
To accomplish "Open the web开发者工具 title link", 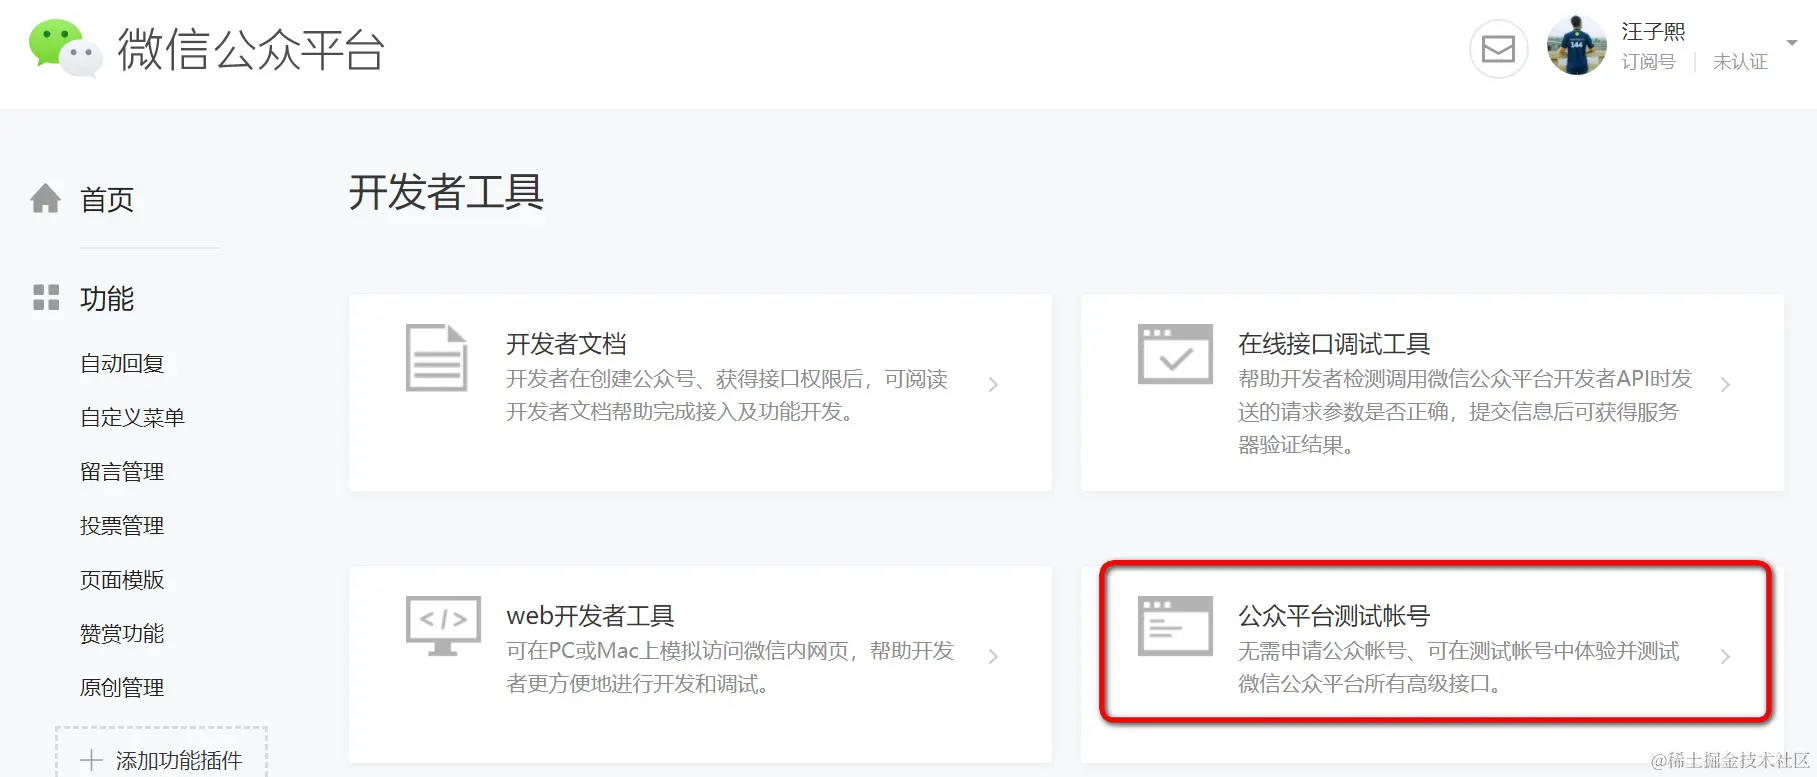I will tap(590, 616).
